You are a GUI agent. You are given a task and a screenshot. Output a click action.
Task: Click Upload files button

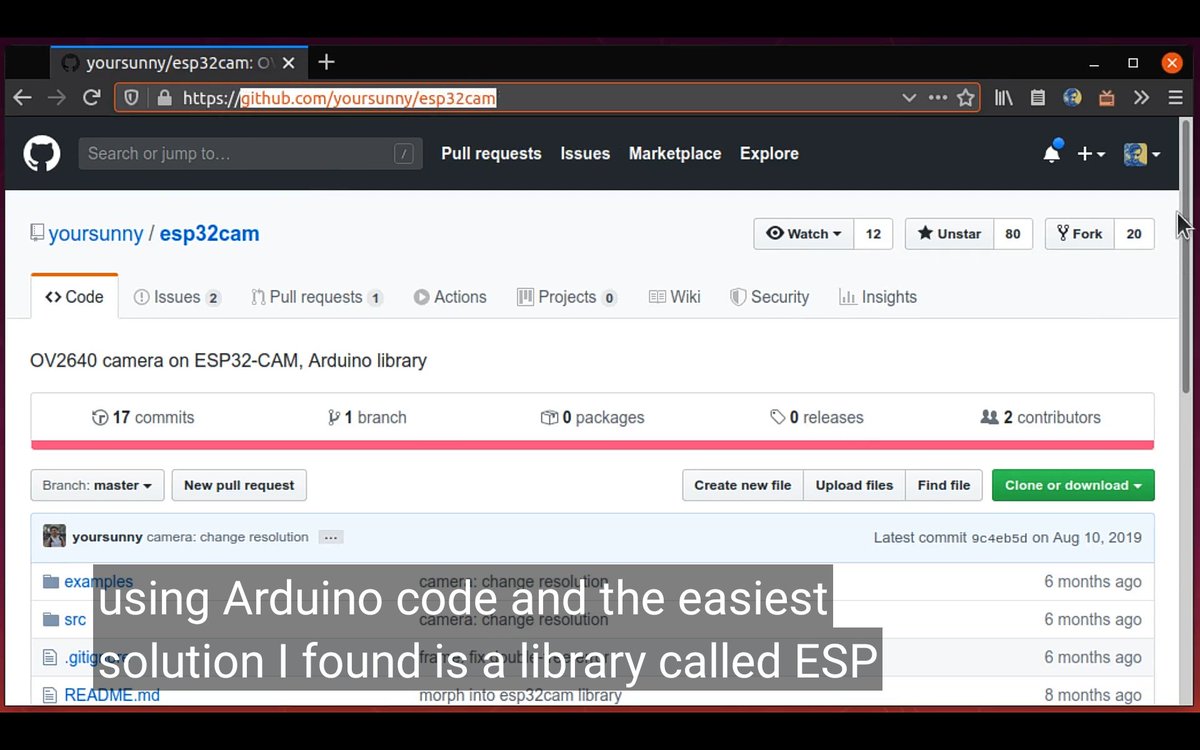point(854,485)
